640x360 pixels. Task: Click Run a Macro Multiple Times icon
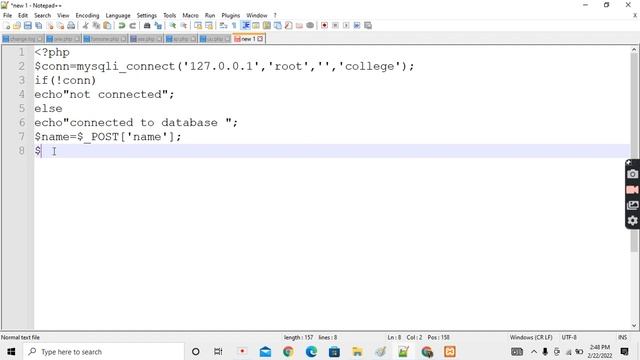click(357, 26)
